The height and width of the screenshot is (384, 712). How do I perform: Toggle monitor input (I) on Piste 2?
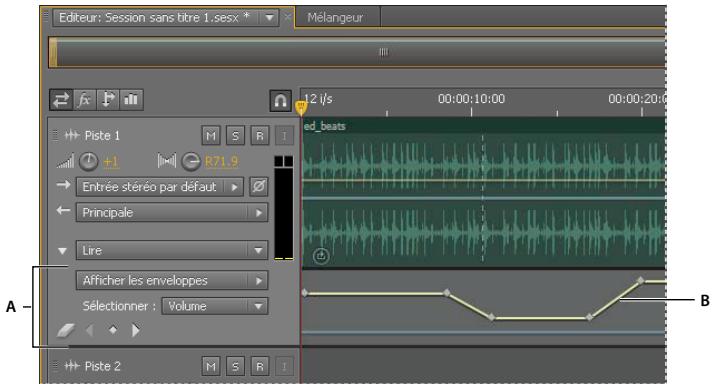coord(284,366)
